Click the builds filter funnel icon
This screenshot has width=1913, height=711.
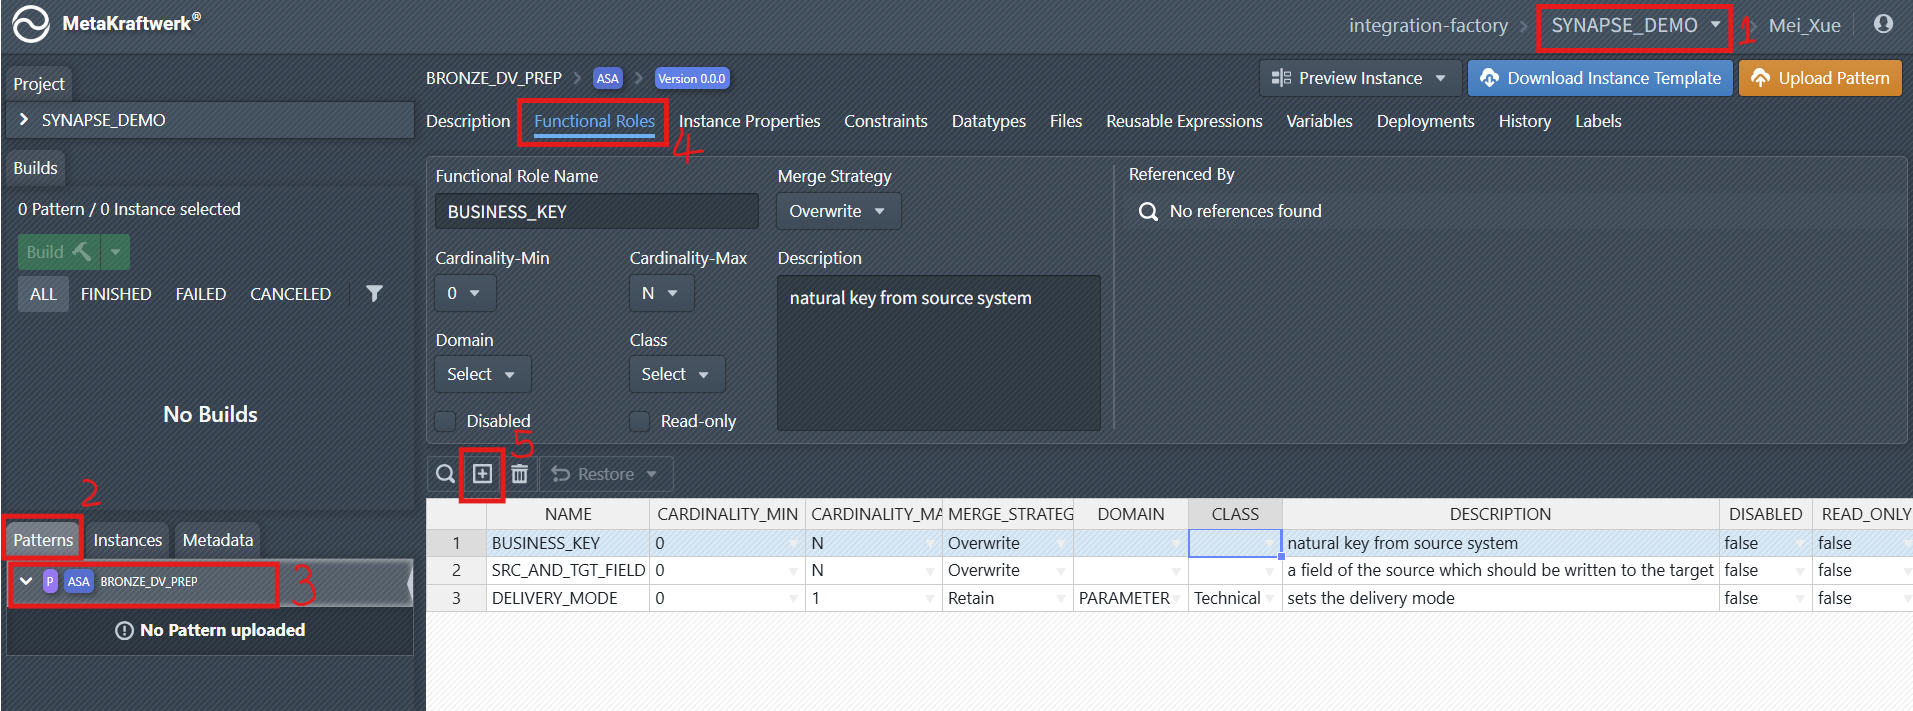pyautogui.click(x=374, y=294)
